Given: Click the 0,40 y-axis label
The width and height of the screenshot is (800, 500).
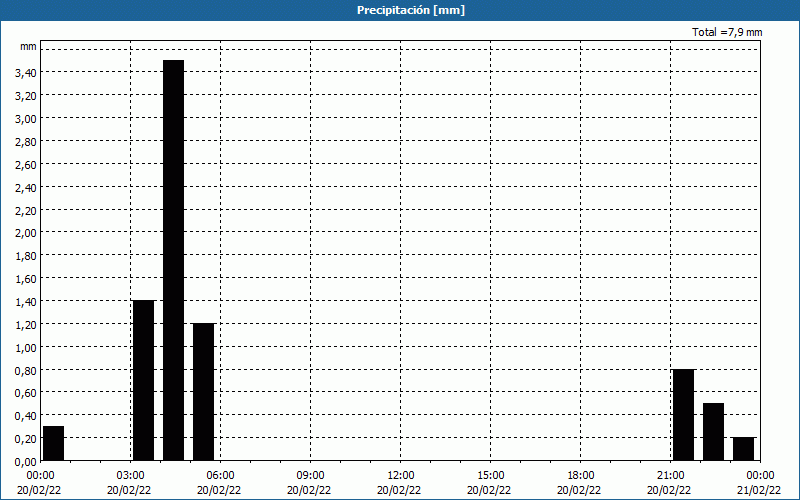Looking at the screenshot, I should click(26, 416).
